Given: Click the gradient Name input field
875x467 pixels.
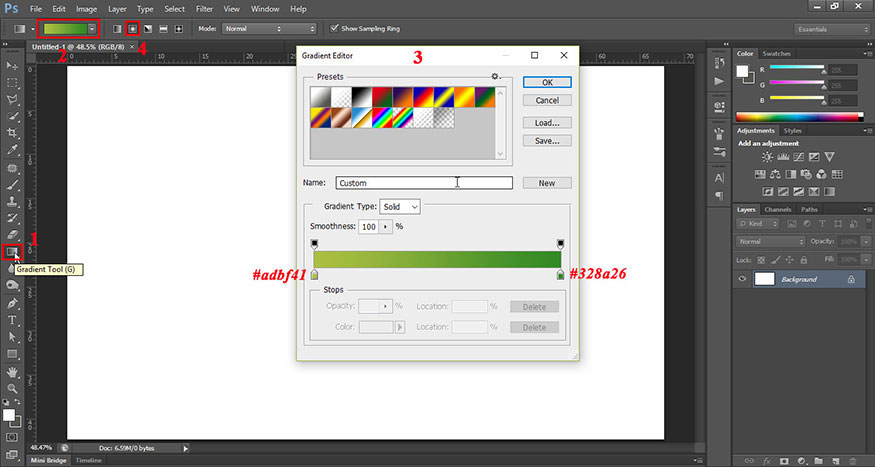Looking at the screenshot, I should coord(424,183).
